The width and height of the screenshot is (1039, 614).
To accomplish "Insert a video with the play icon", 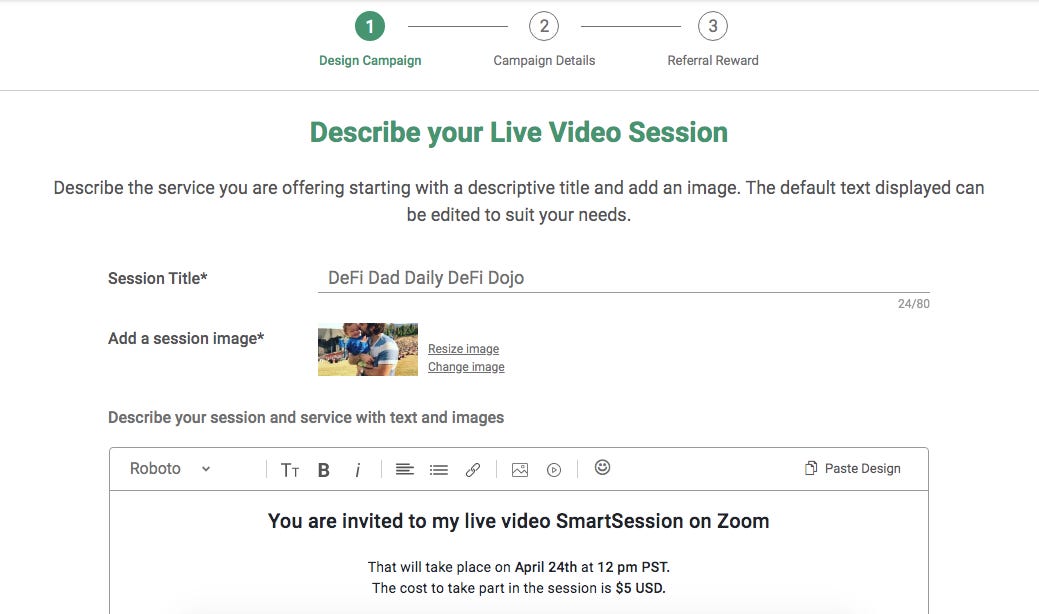I will pos(554,469).
